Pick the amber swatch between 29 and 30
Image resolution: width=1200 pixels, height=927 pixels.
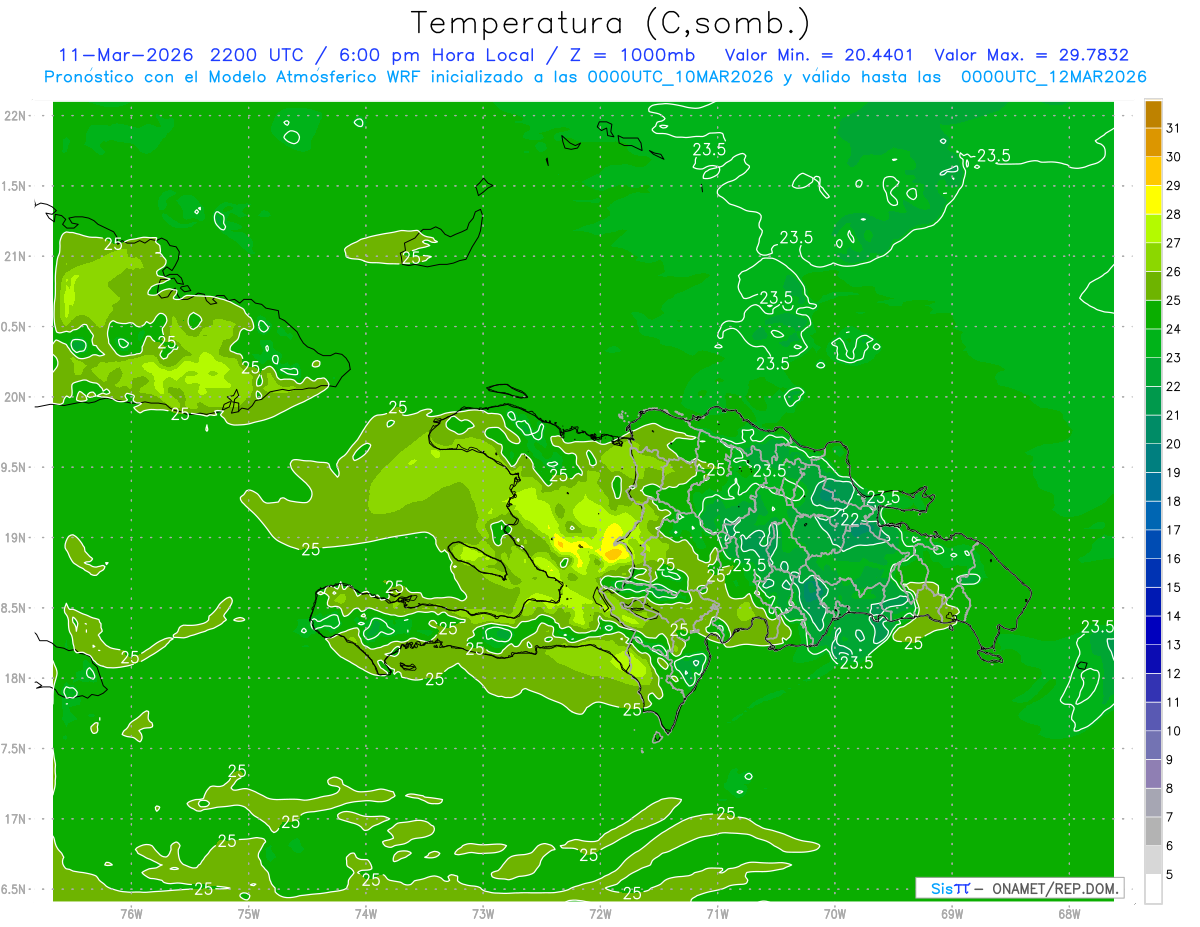1153,171
